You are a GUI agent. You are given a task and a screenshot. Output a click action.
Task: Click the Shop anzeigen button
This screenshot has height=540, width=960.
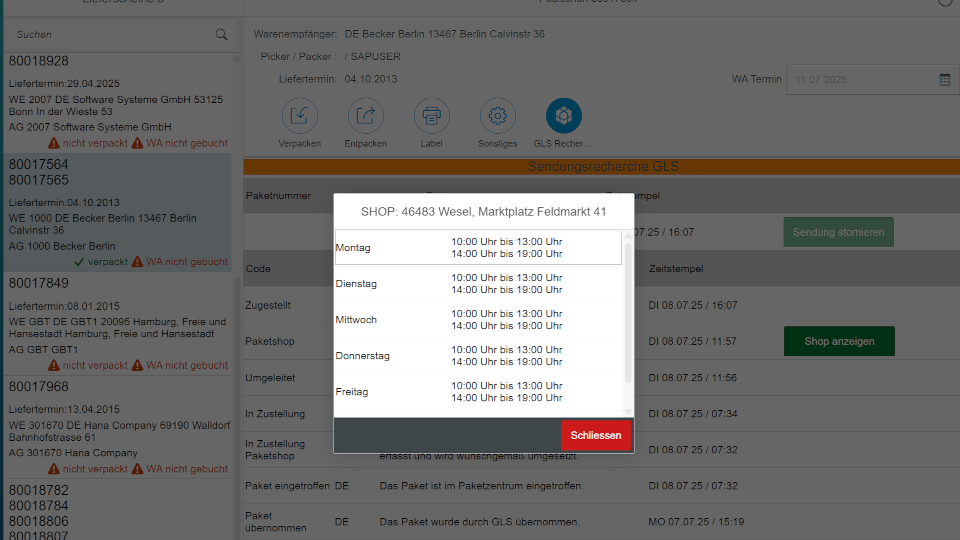click(838, 341)
